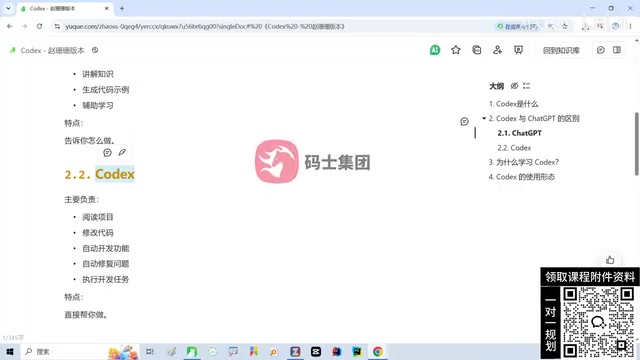This screenshot has width=640, height=360.
Task: Click the floating edit pen icon
Action: pyautogui.click(x=122, y=153)
